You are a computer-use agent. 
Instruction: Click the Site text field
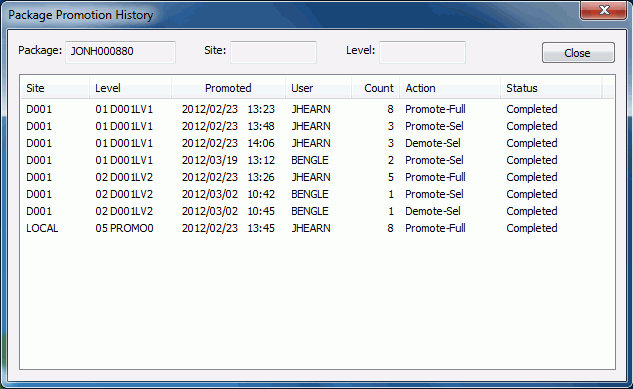(273, 52)
